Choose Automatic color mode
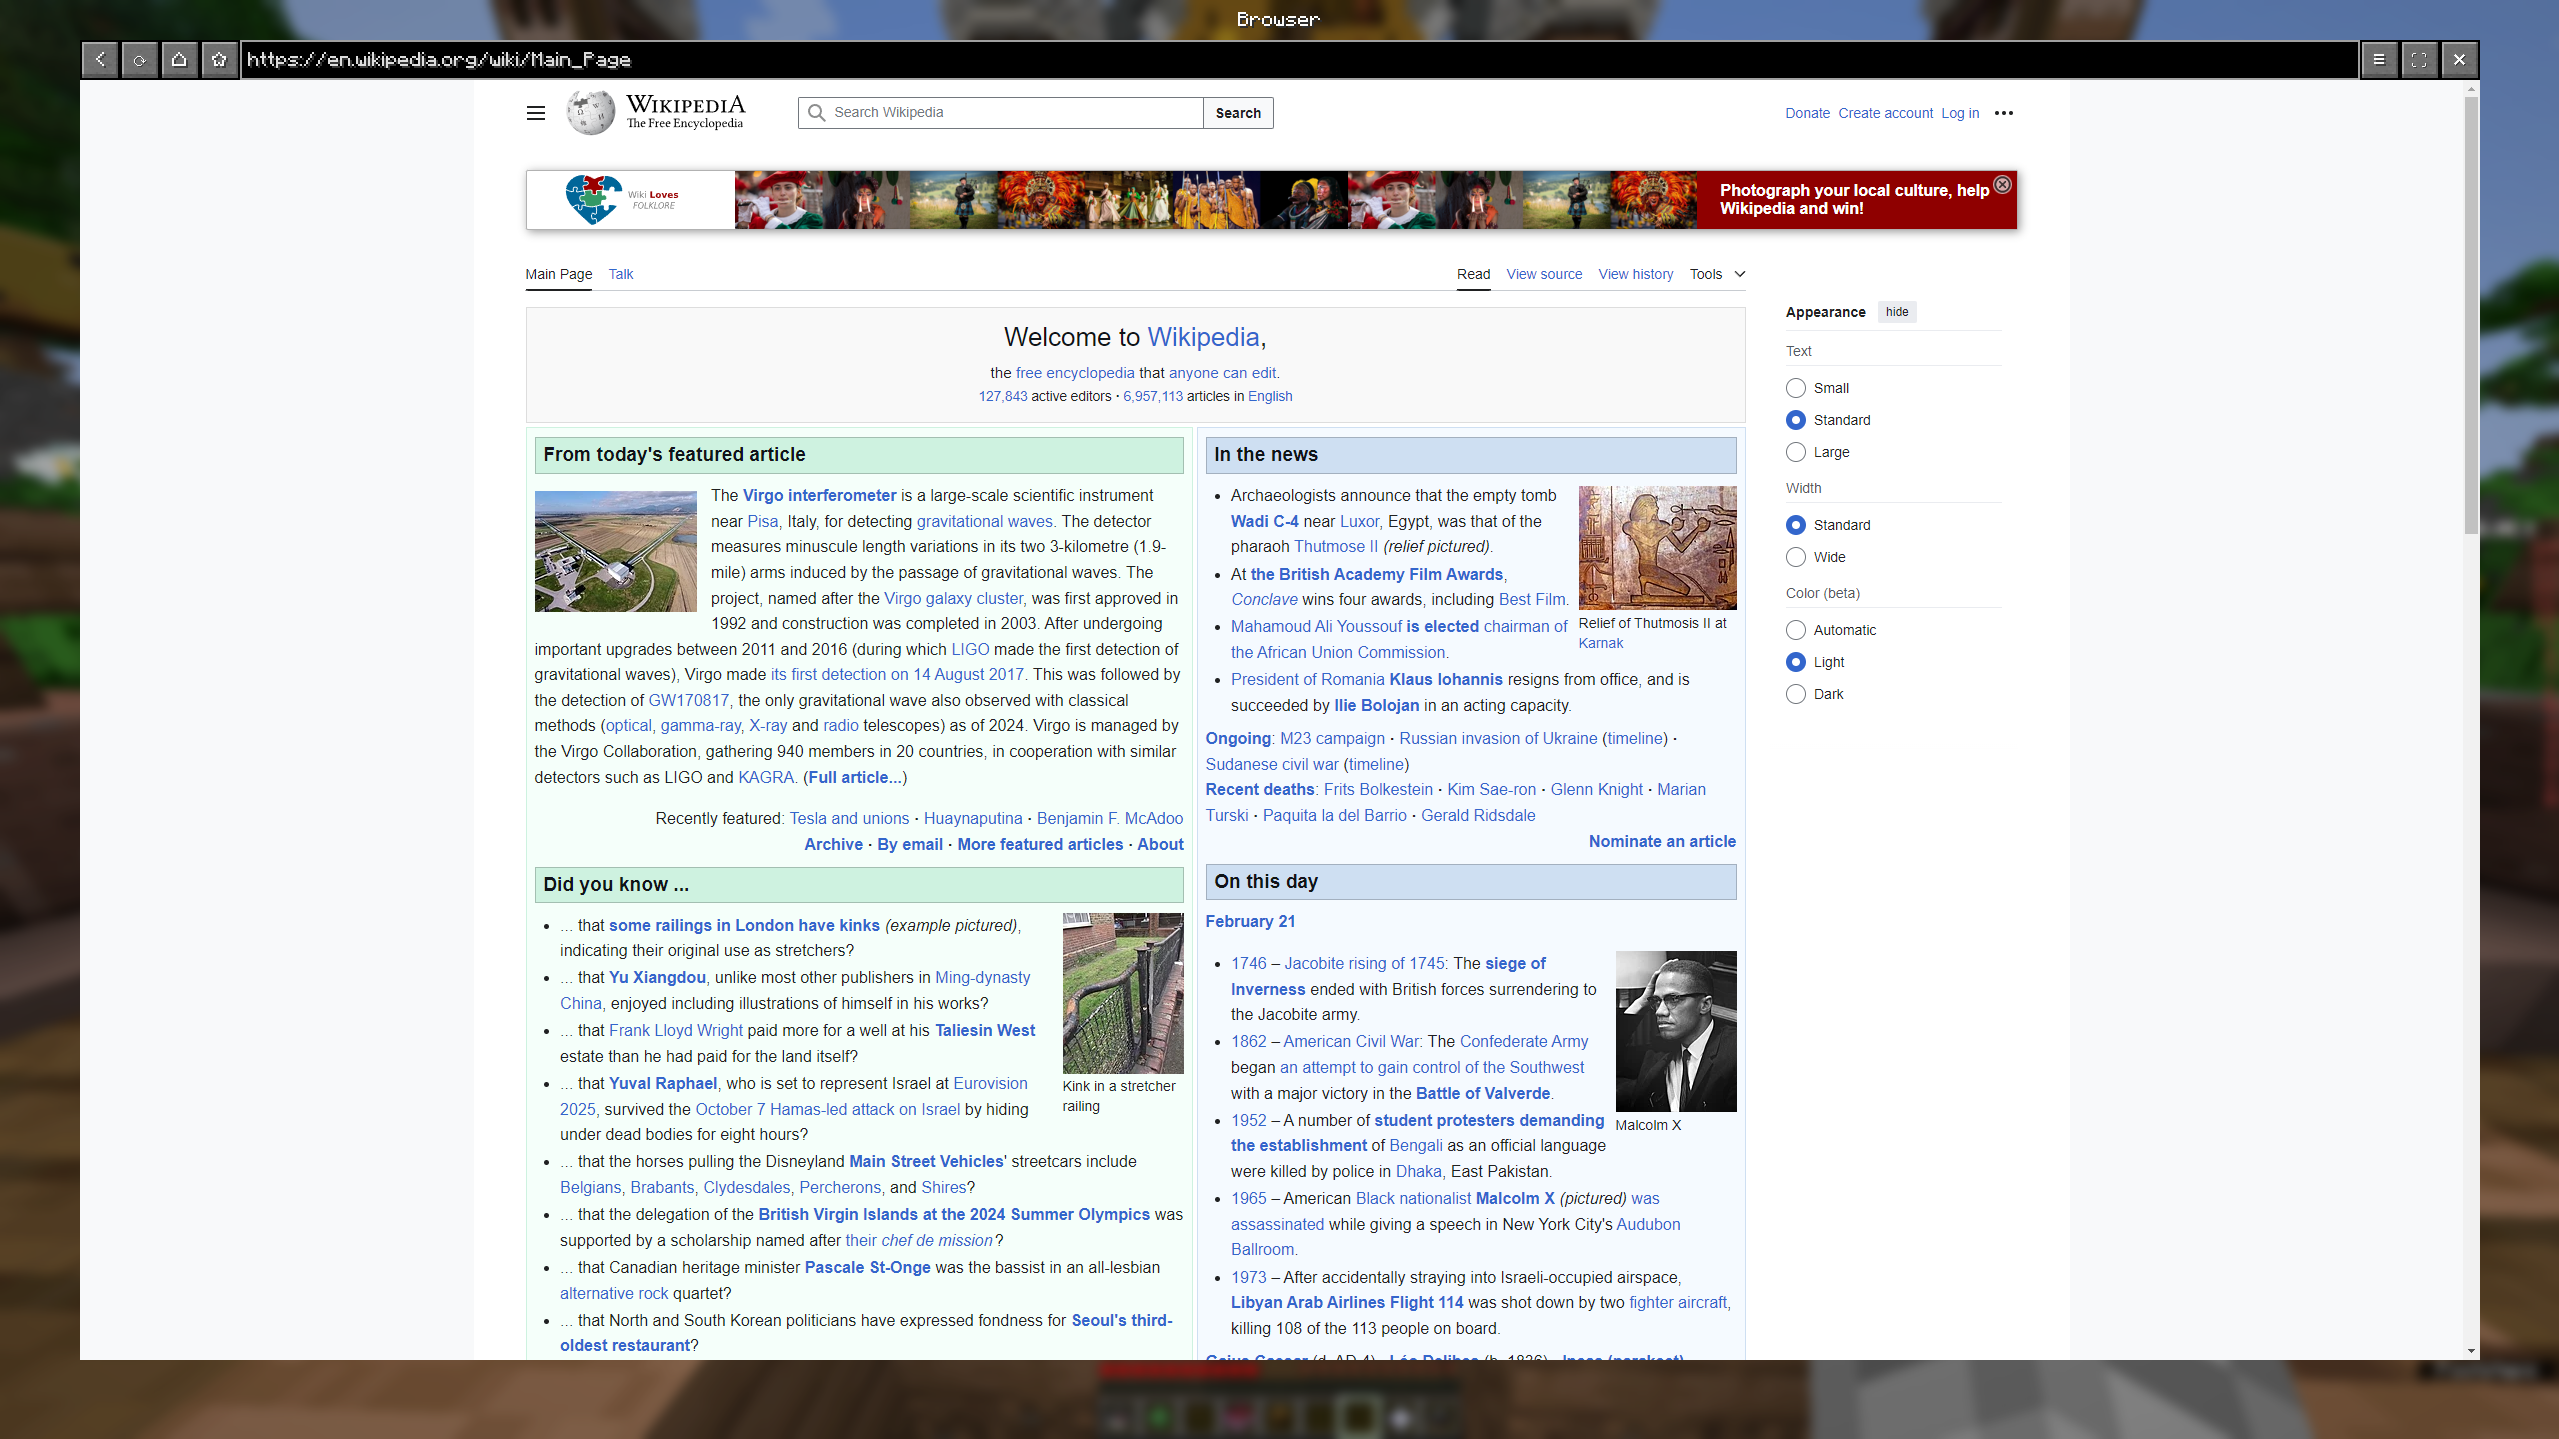 point(1796,630)
